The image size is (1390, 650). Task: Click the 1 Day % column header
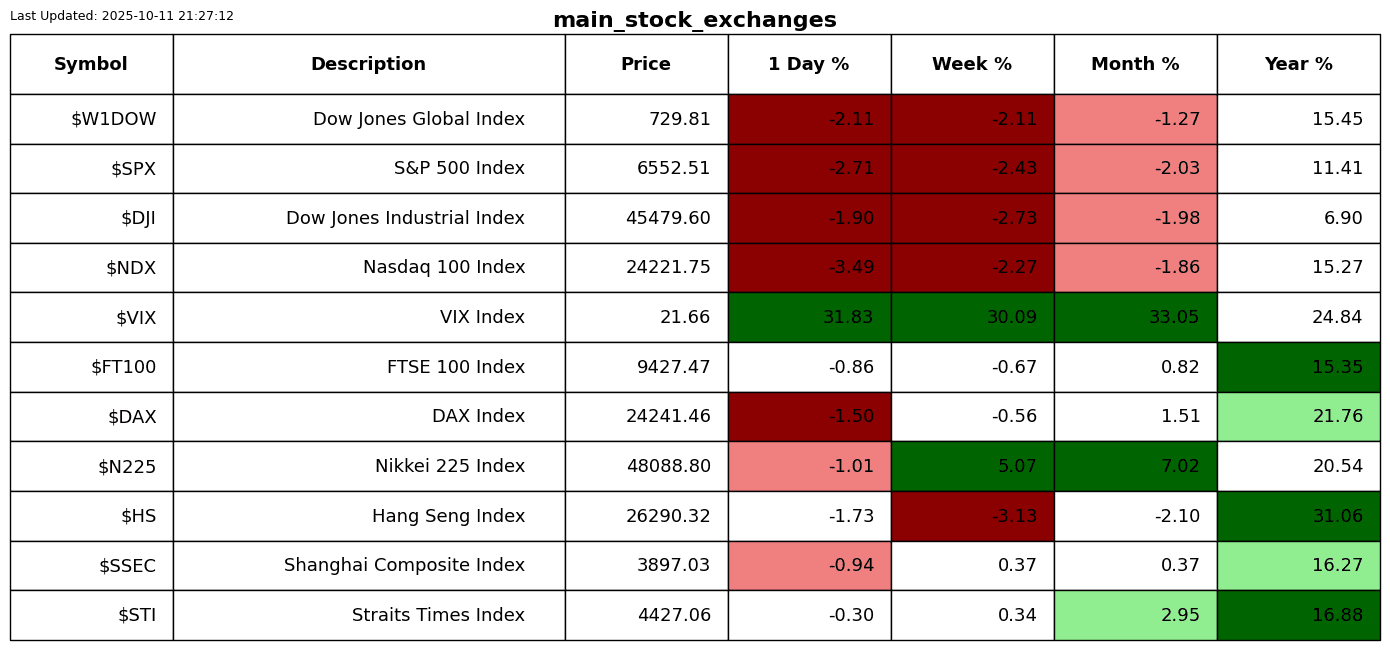click(x=809, y=65)
